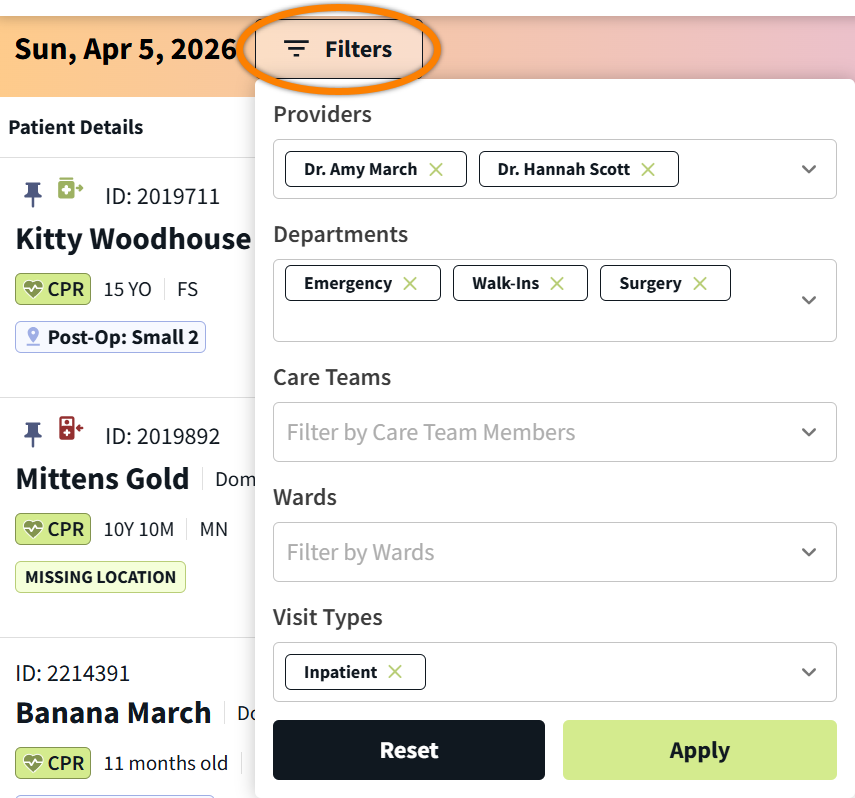Remove Emergency department filter chip
The height and width of the screenshot is (798, 855).
coord(410,283)
